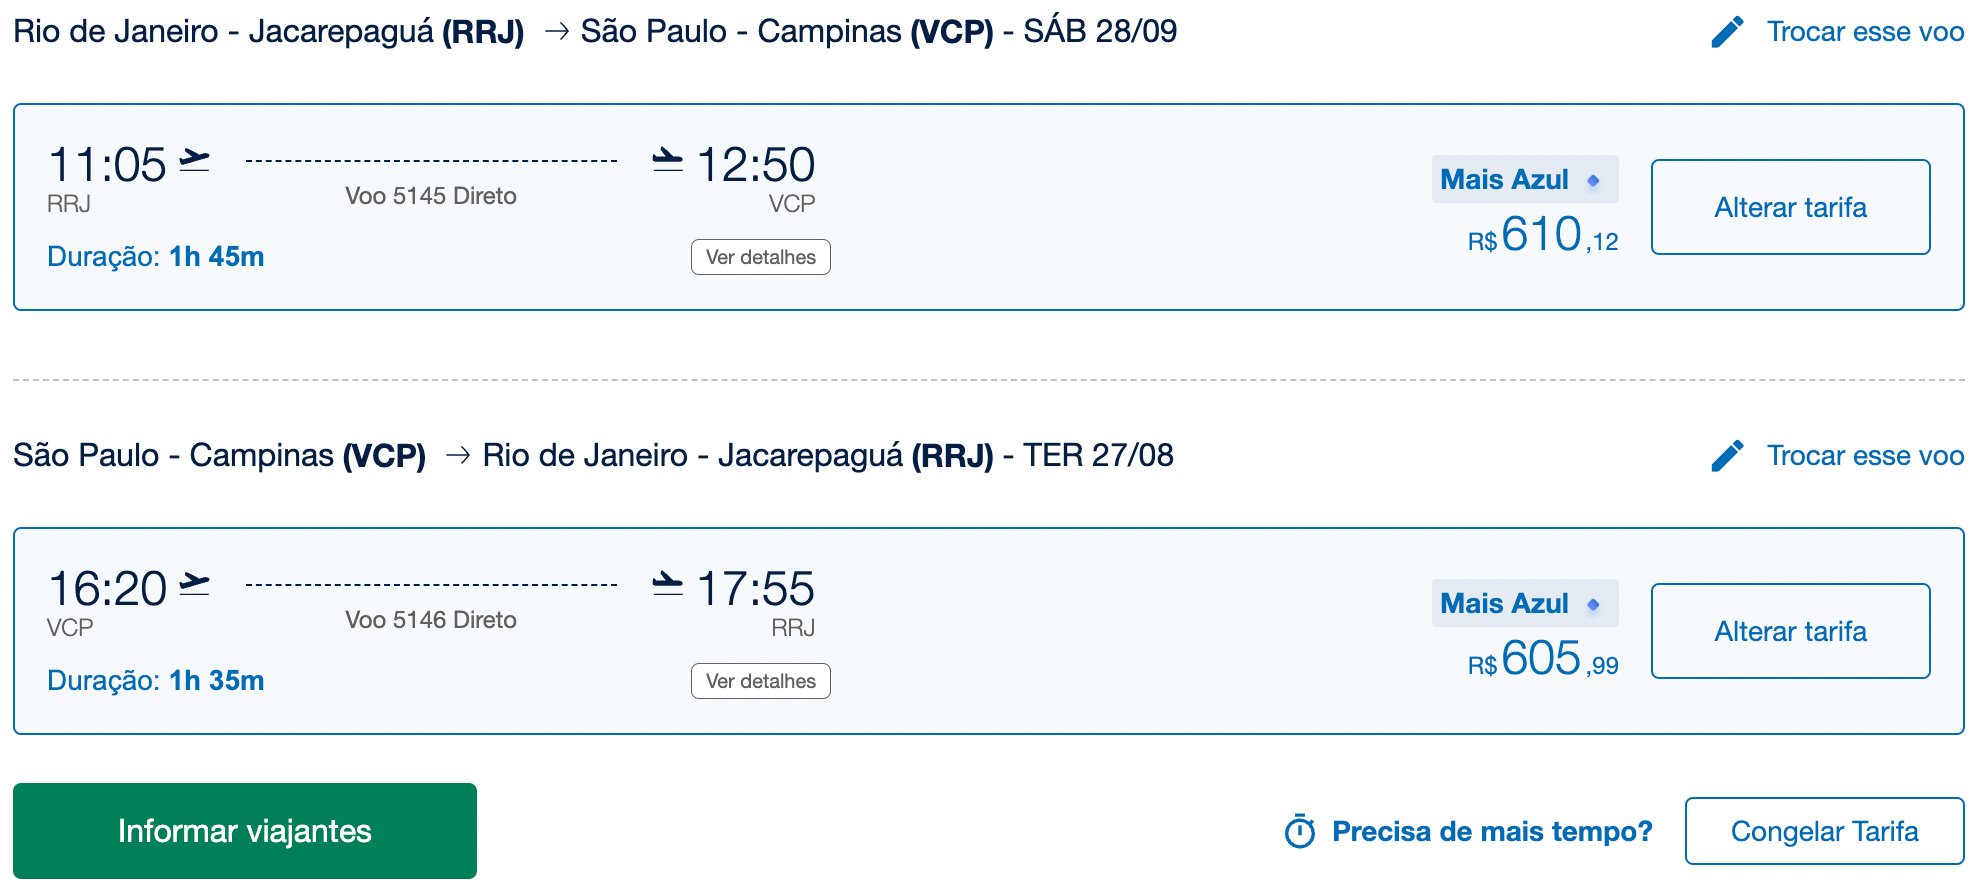The image size is (1977, 891).
Task: Click the green Informar viajantes button
Action: (x=245, y=831)
